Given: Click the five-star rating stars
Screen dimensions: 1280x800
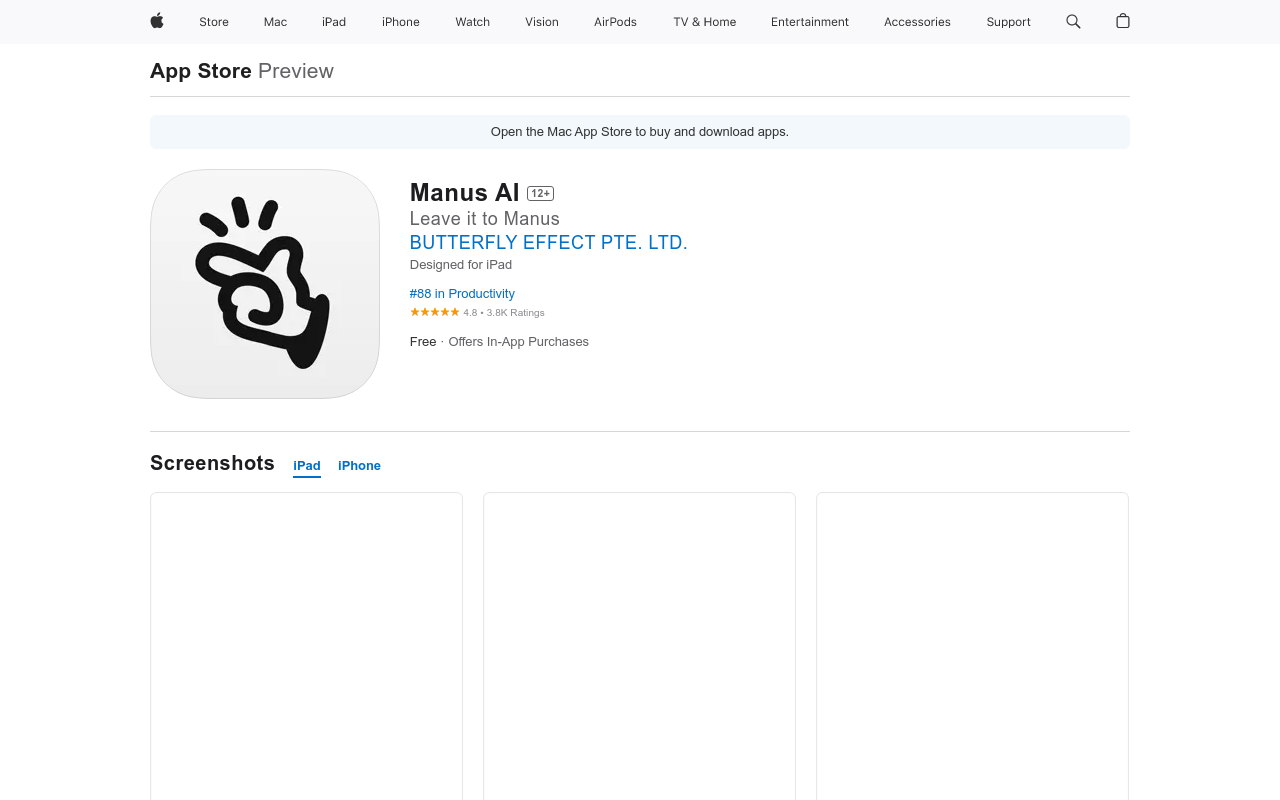Looking at the screenshot, I should click(x=434, y=312).
